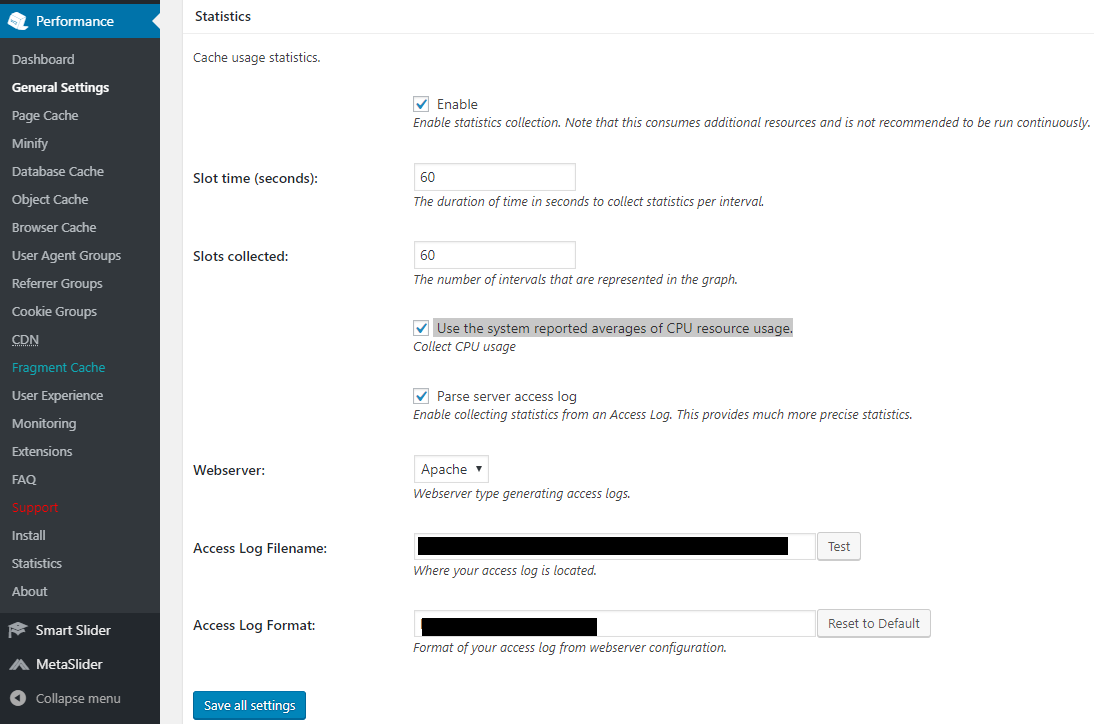Open Dashboard in the Performance menu

[x=43, y=59]
